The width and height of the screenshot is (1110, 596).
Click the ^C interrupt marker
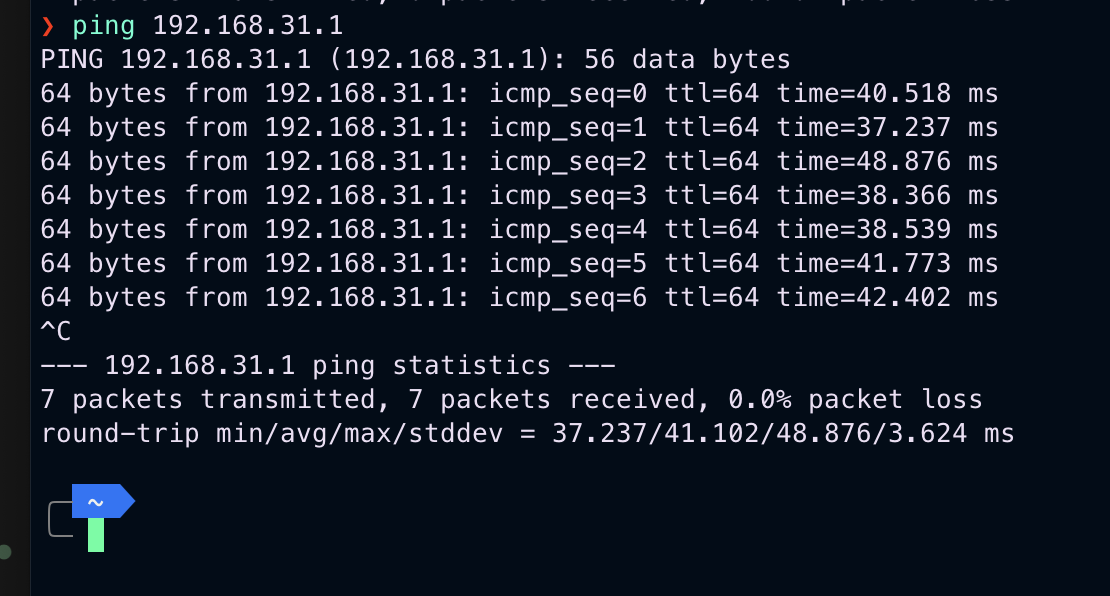[56, 331]
